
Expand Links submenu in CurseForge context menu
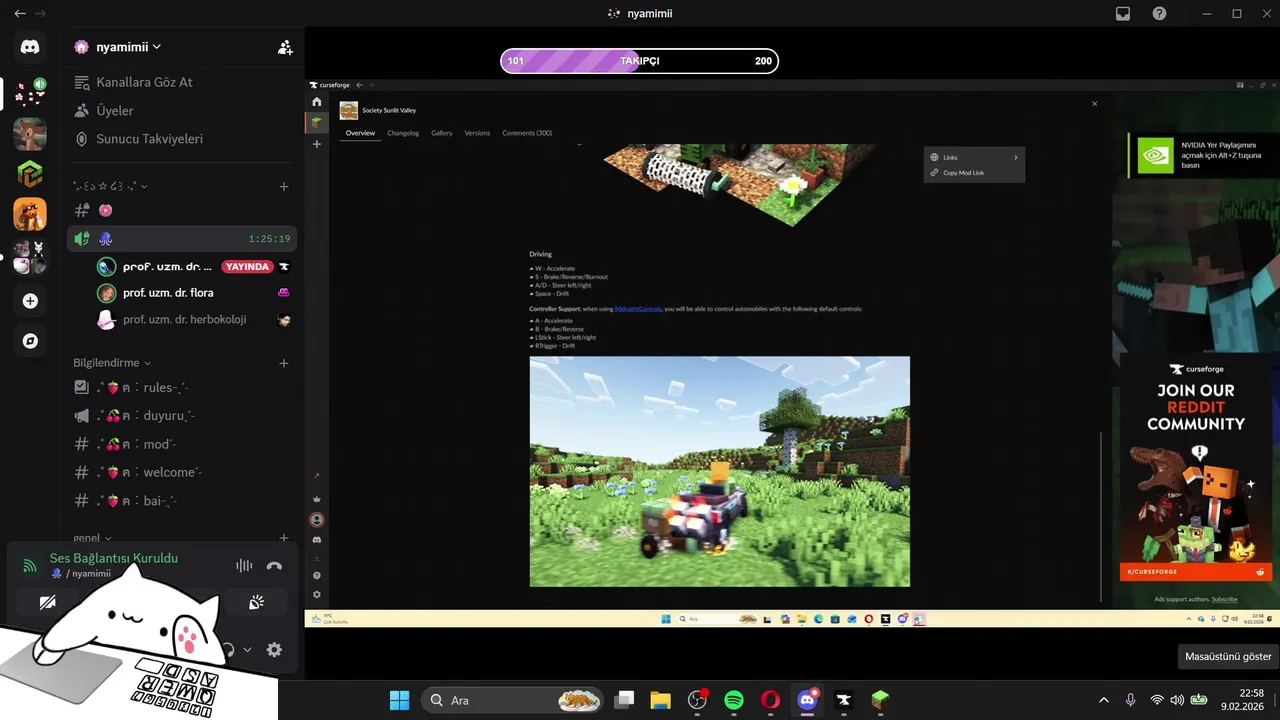(x=974, y=157)
